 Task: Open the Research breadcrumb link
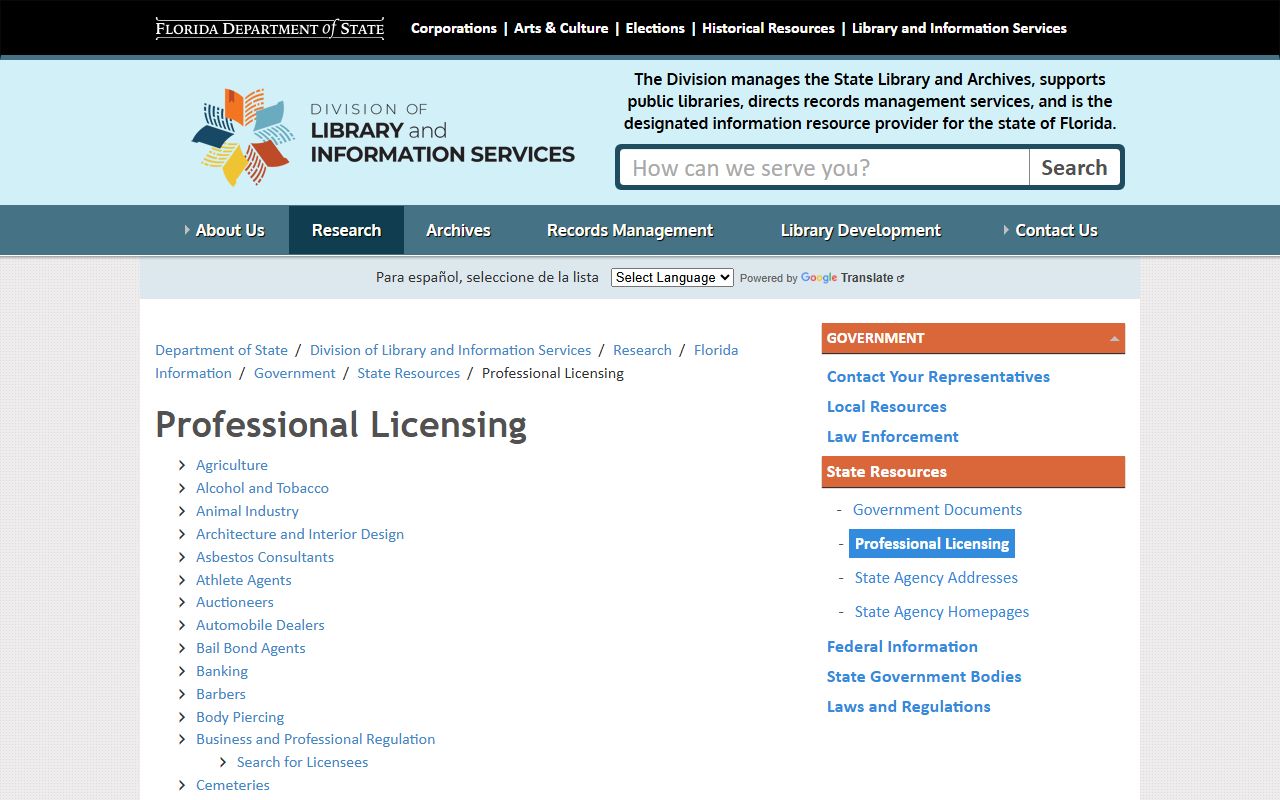pos(642,350)
